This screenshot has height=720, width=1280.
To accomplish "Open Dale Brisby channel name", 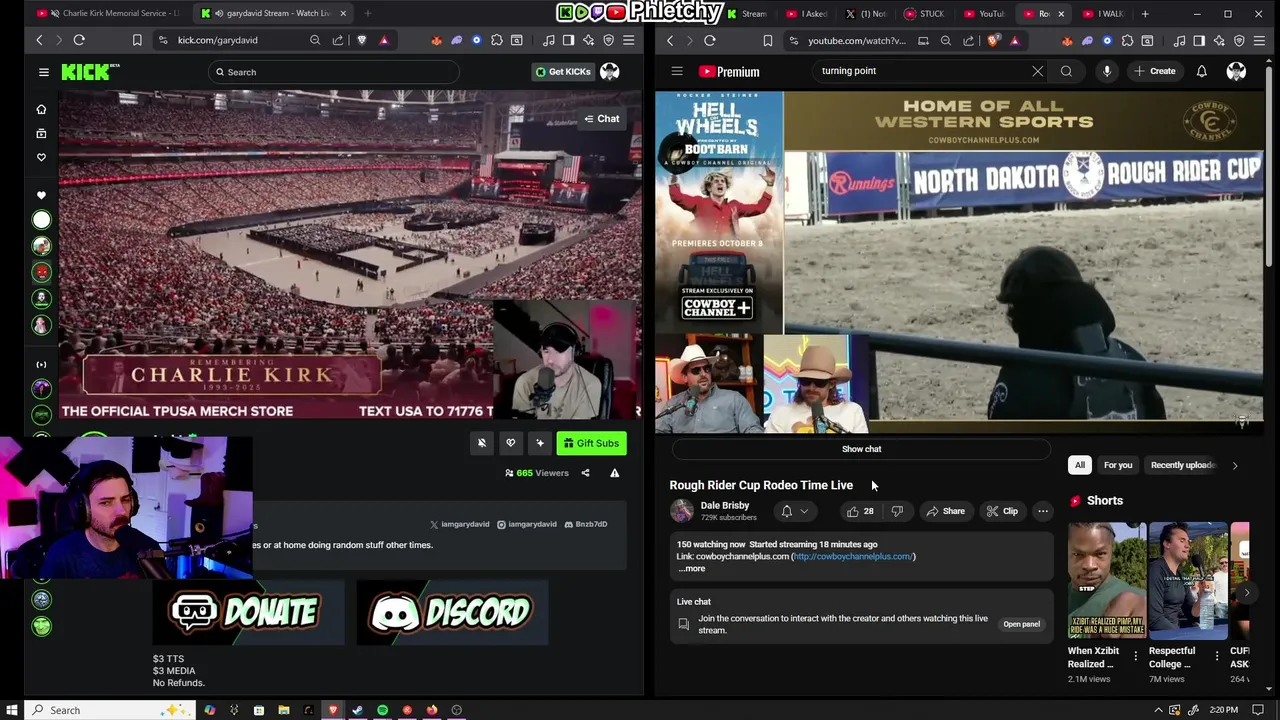I will [725, 506].
